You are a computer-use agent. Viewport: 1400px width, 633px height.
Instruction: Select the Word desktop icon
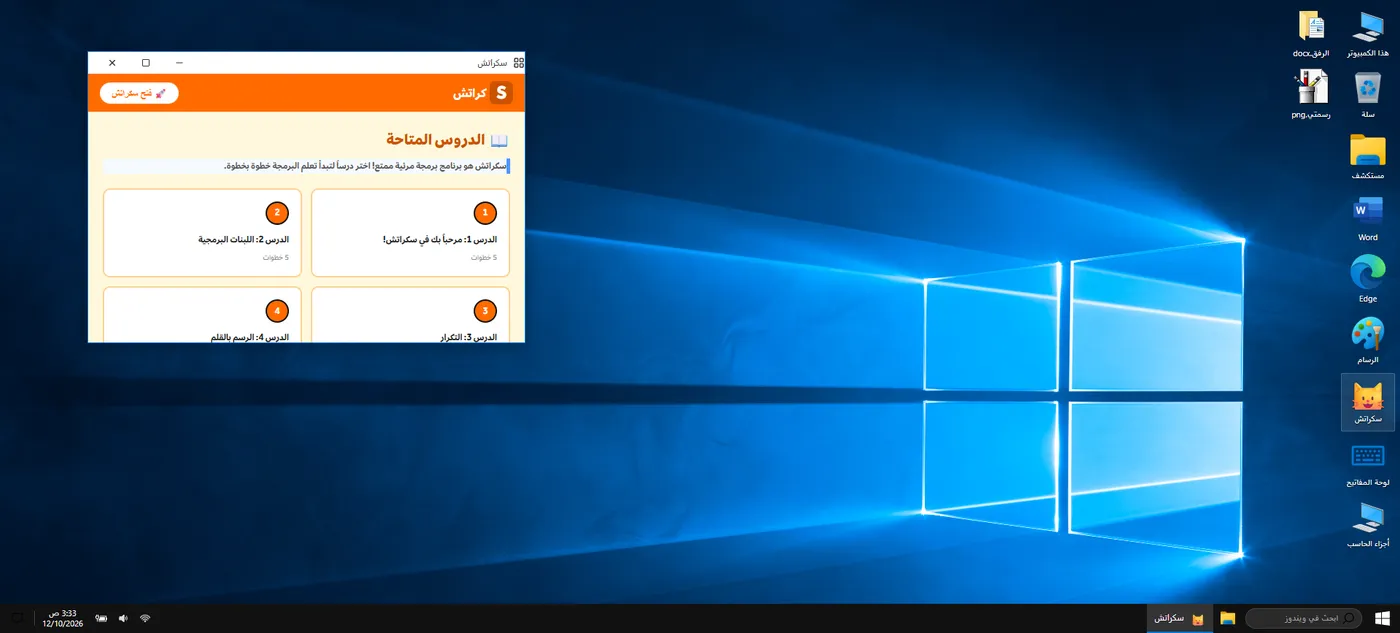(x=1367, y=220)
